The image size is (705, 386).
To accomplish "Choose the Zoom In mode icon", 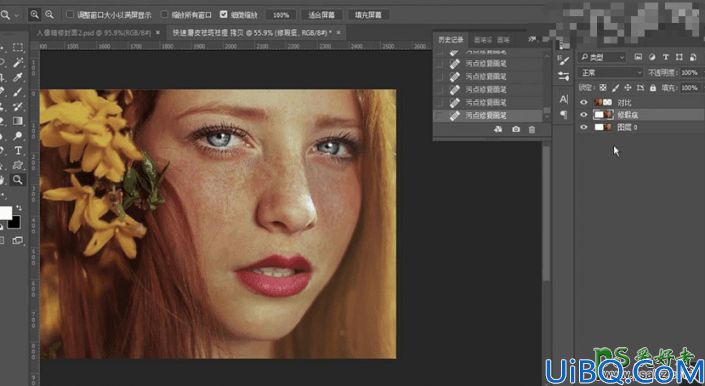I will click(x=35, y=15).
